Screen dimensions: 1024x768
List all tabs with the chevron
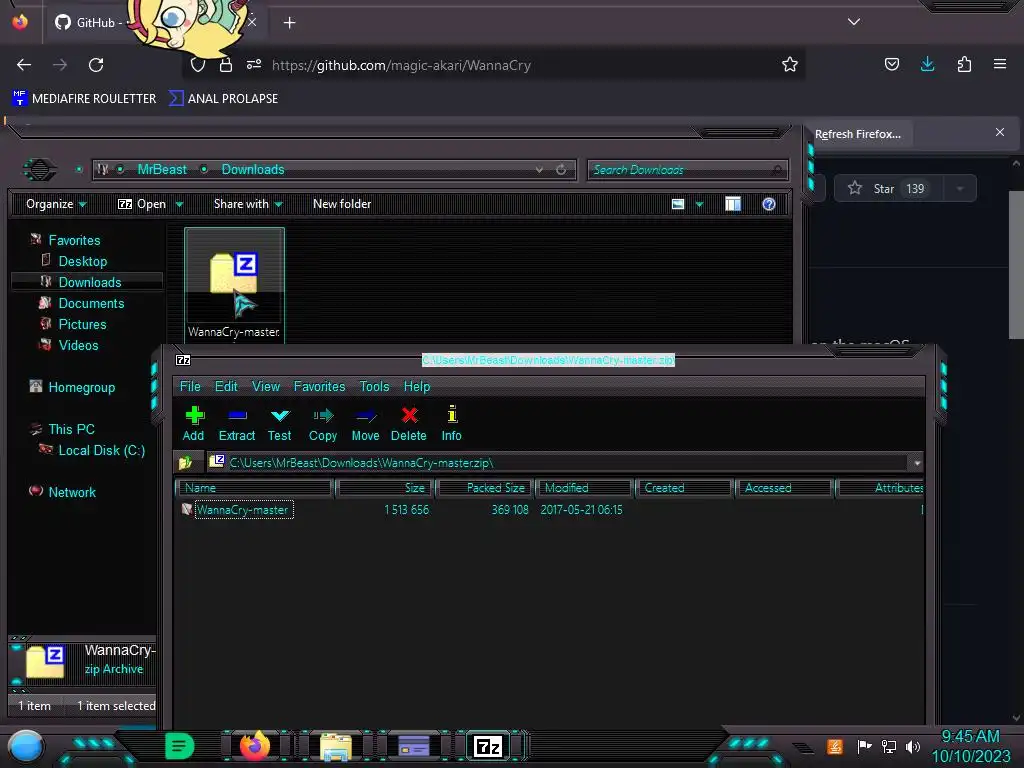[x=854, y=22]
